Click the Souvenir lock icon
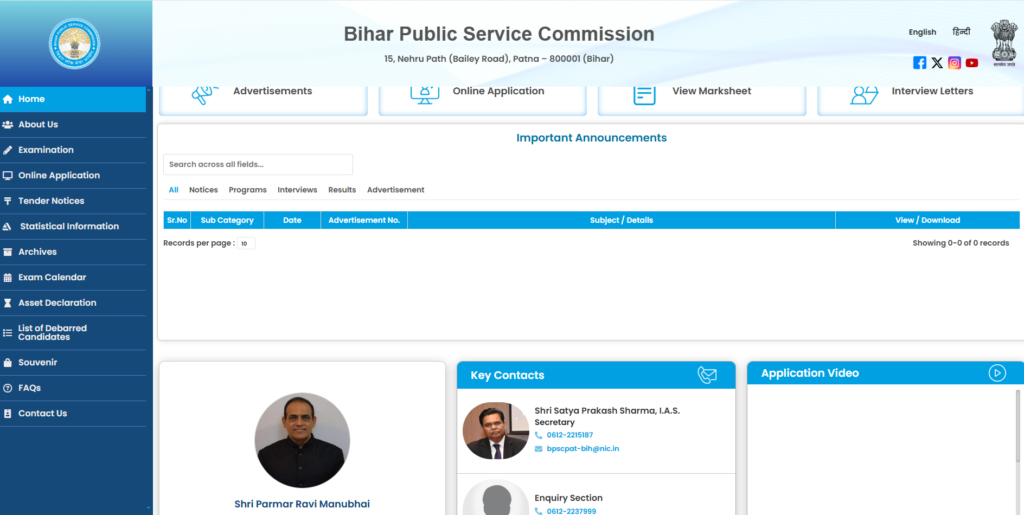The image size is (1024, 515). (x=8, y=362)
